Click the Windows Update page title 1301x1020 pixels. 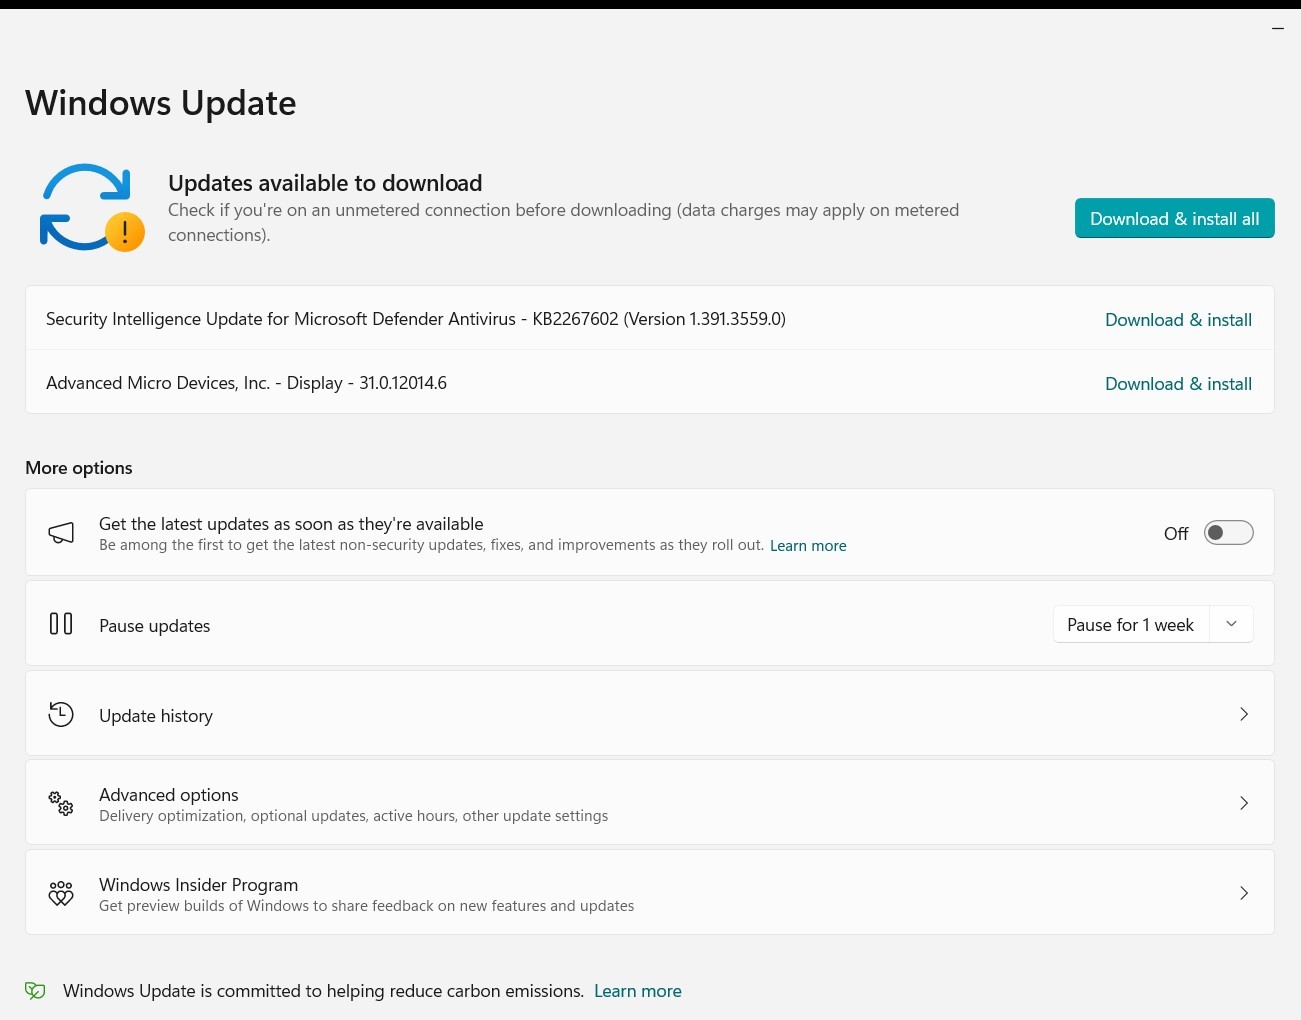[x=161, y=103]
